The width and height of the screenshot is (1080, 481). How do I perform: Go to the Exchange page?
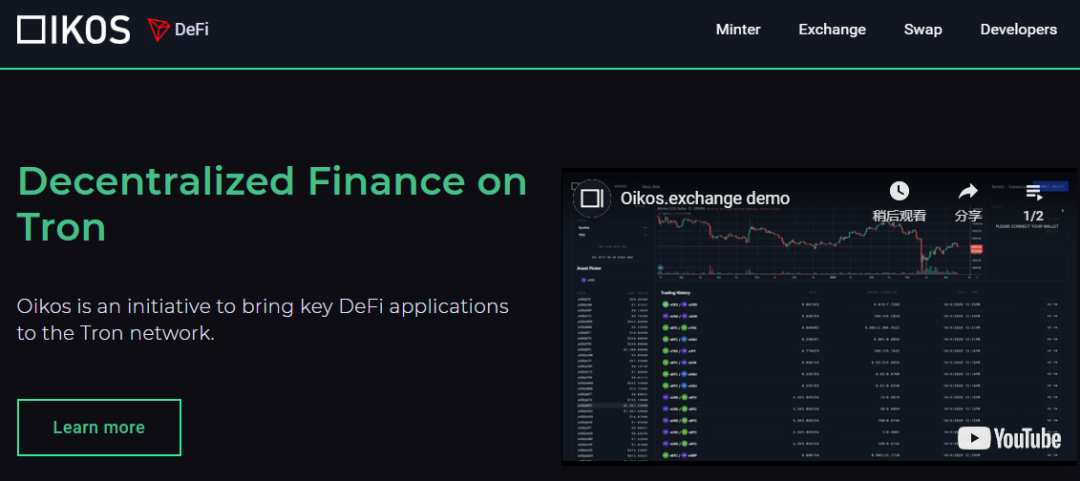(832, 30)
